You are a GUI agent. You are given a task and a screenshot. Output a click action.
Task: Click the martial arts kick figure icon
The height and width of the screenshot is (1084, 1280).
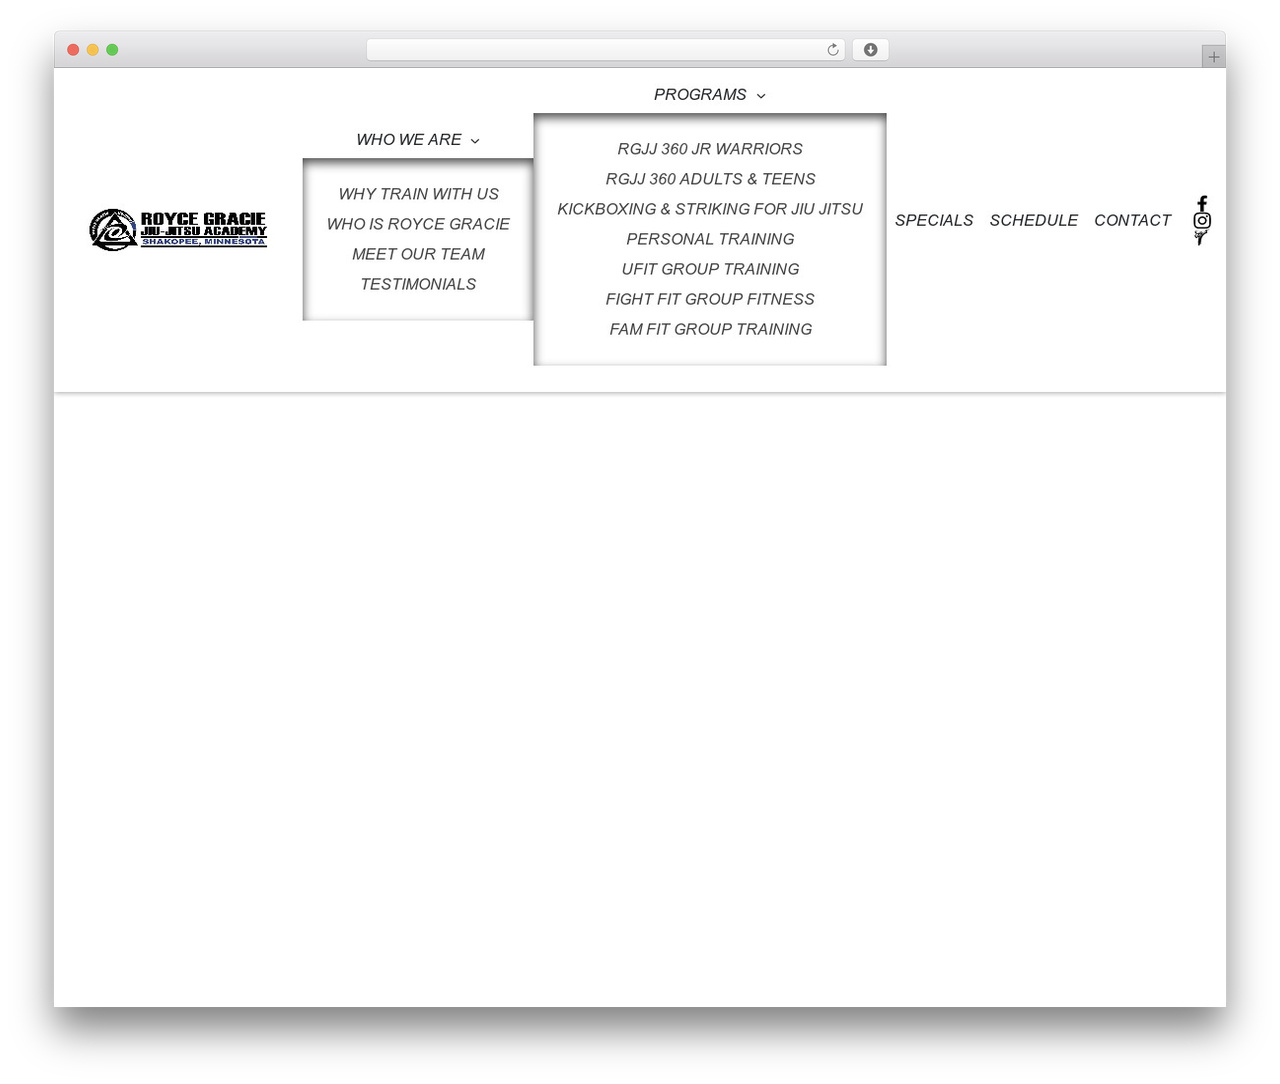1201,238
